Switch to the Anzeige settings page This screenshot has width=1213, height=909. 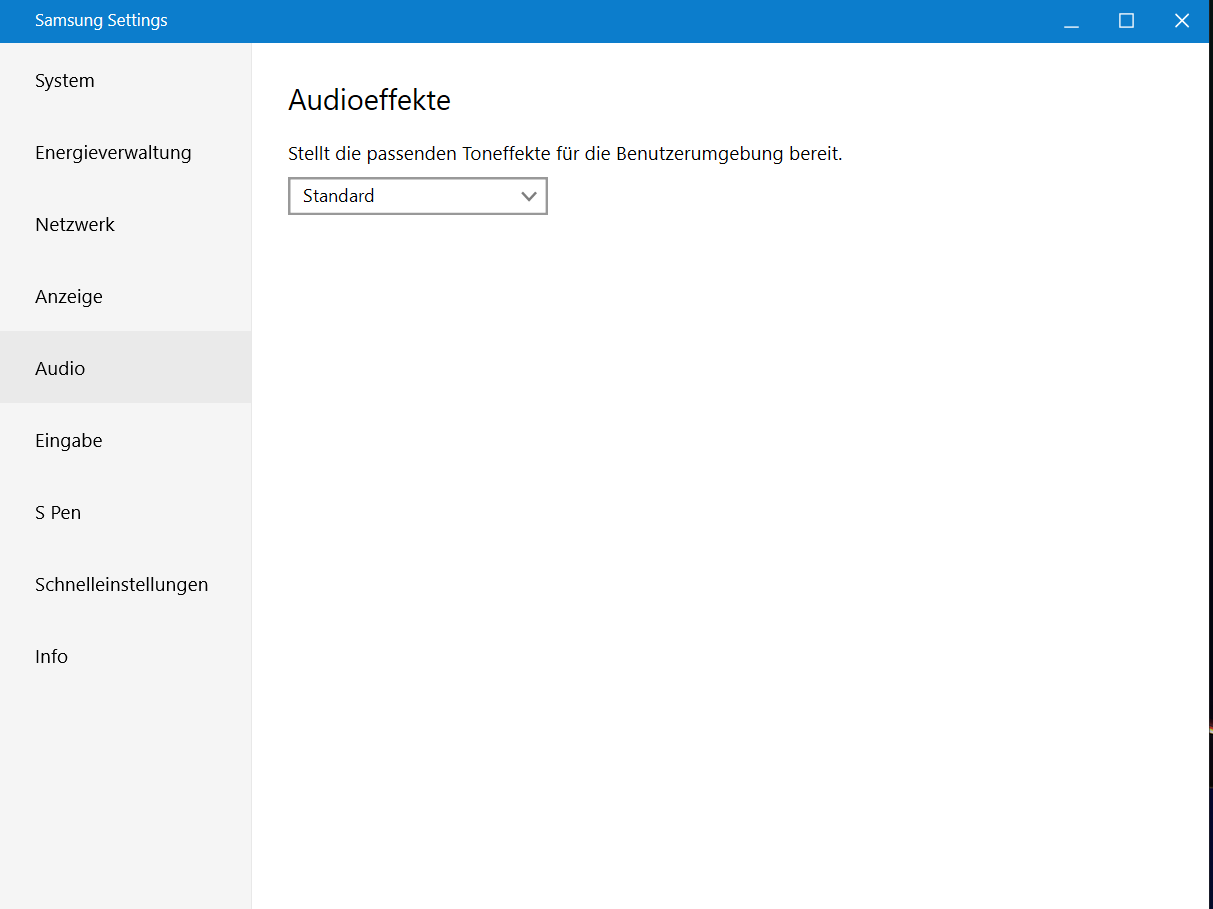click(x=69, y=297)
